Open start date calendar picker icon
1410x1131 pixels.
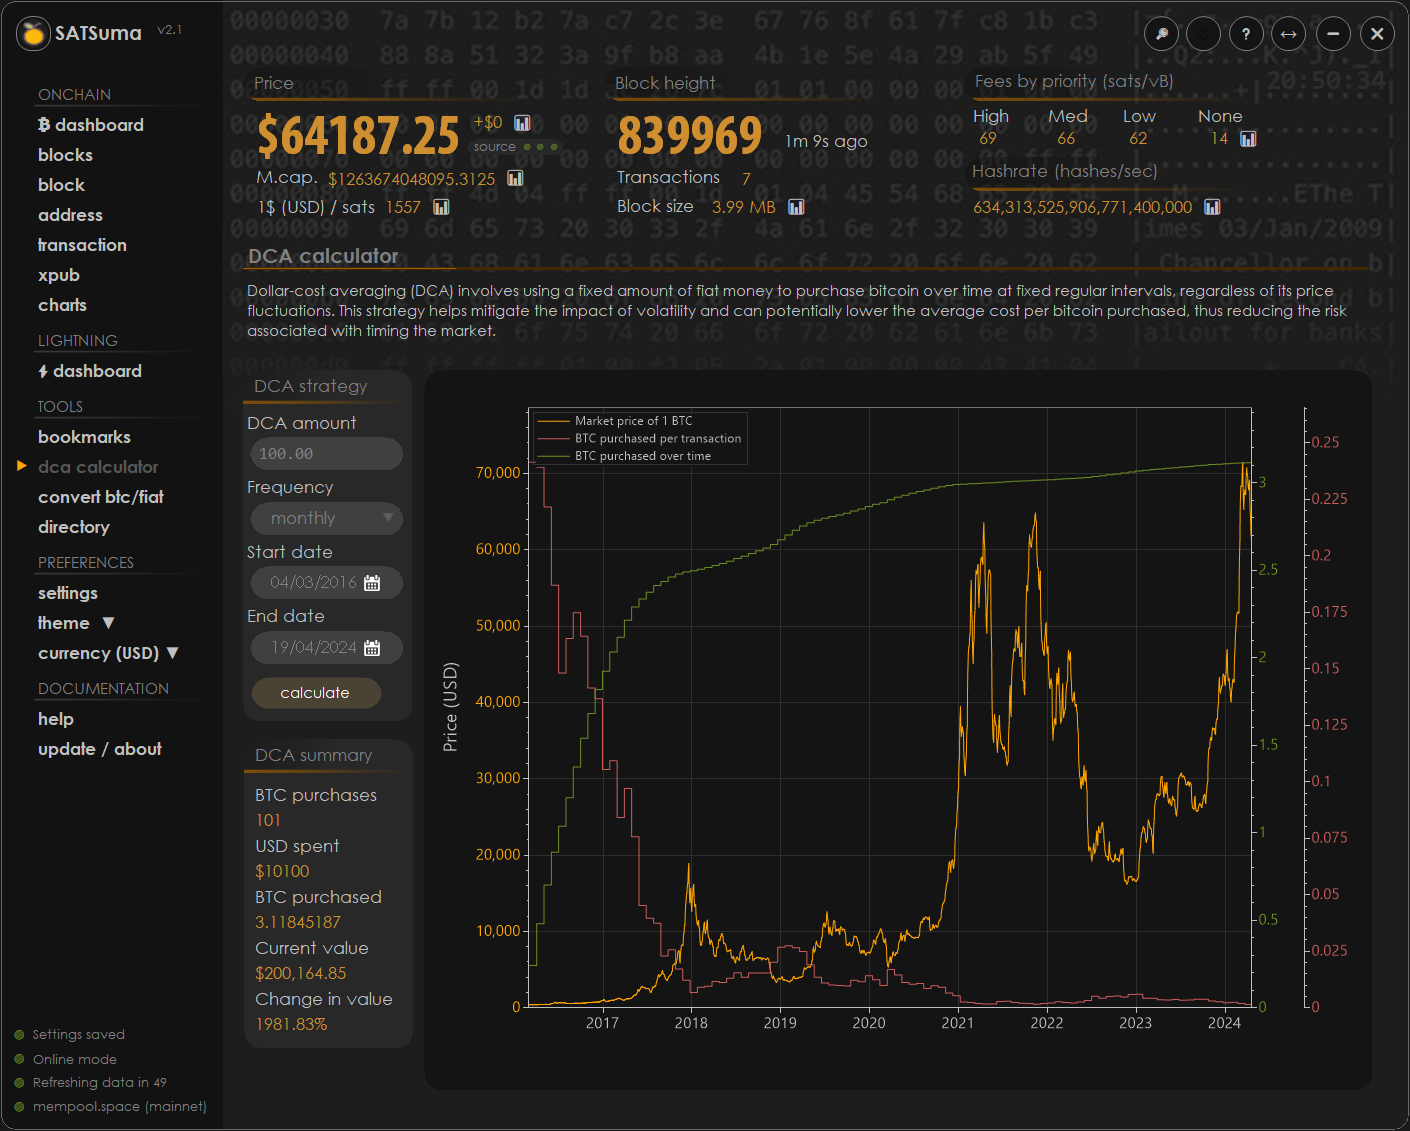(x=372, y=583)
